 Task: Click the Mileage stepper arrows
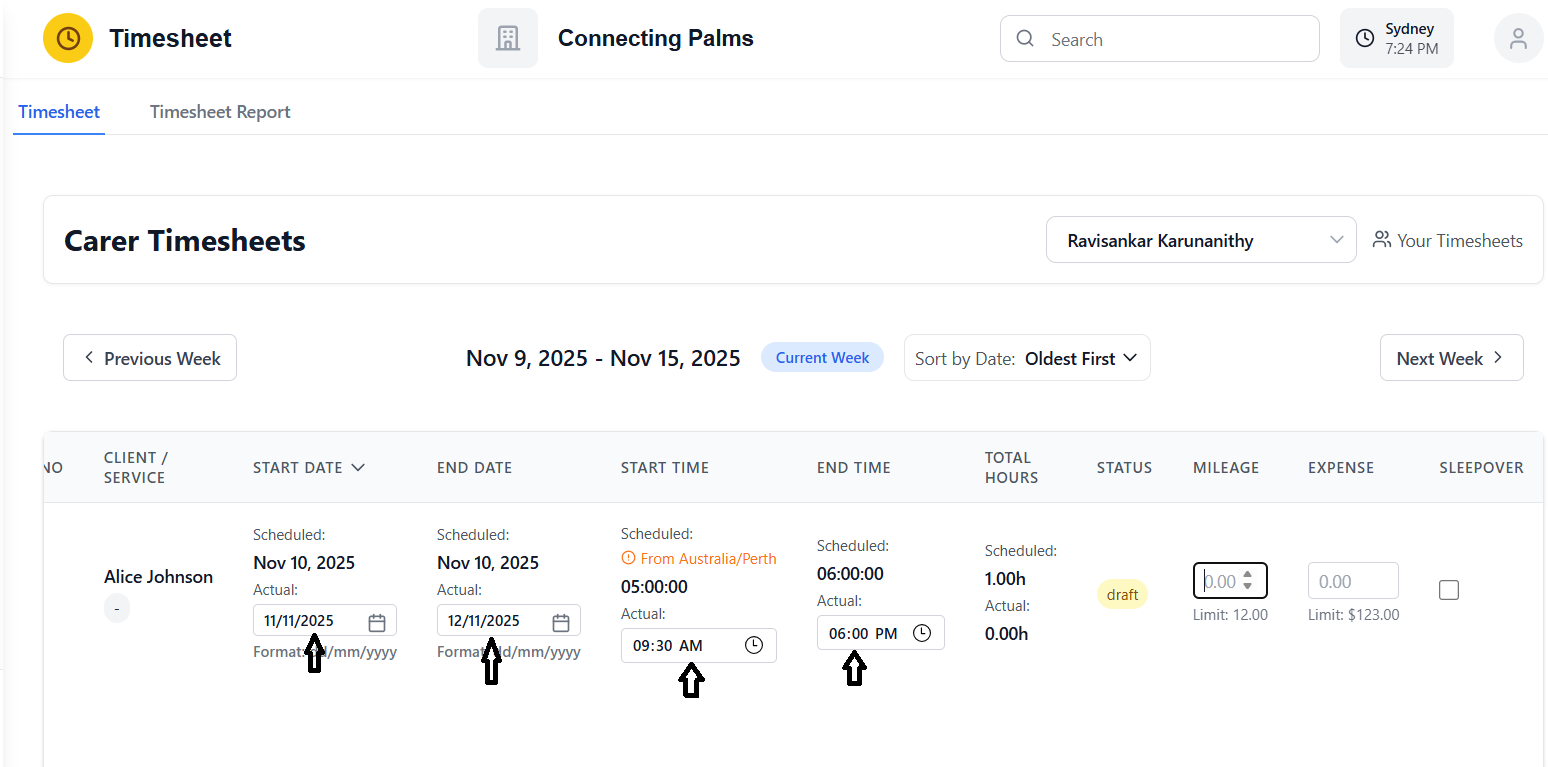[x=1247, y=581]
